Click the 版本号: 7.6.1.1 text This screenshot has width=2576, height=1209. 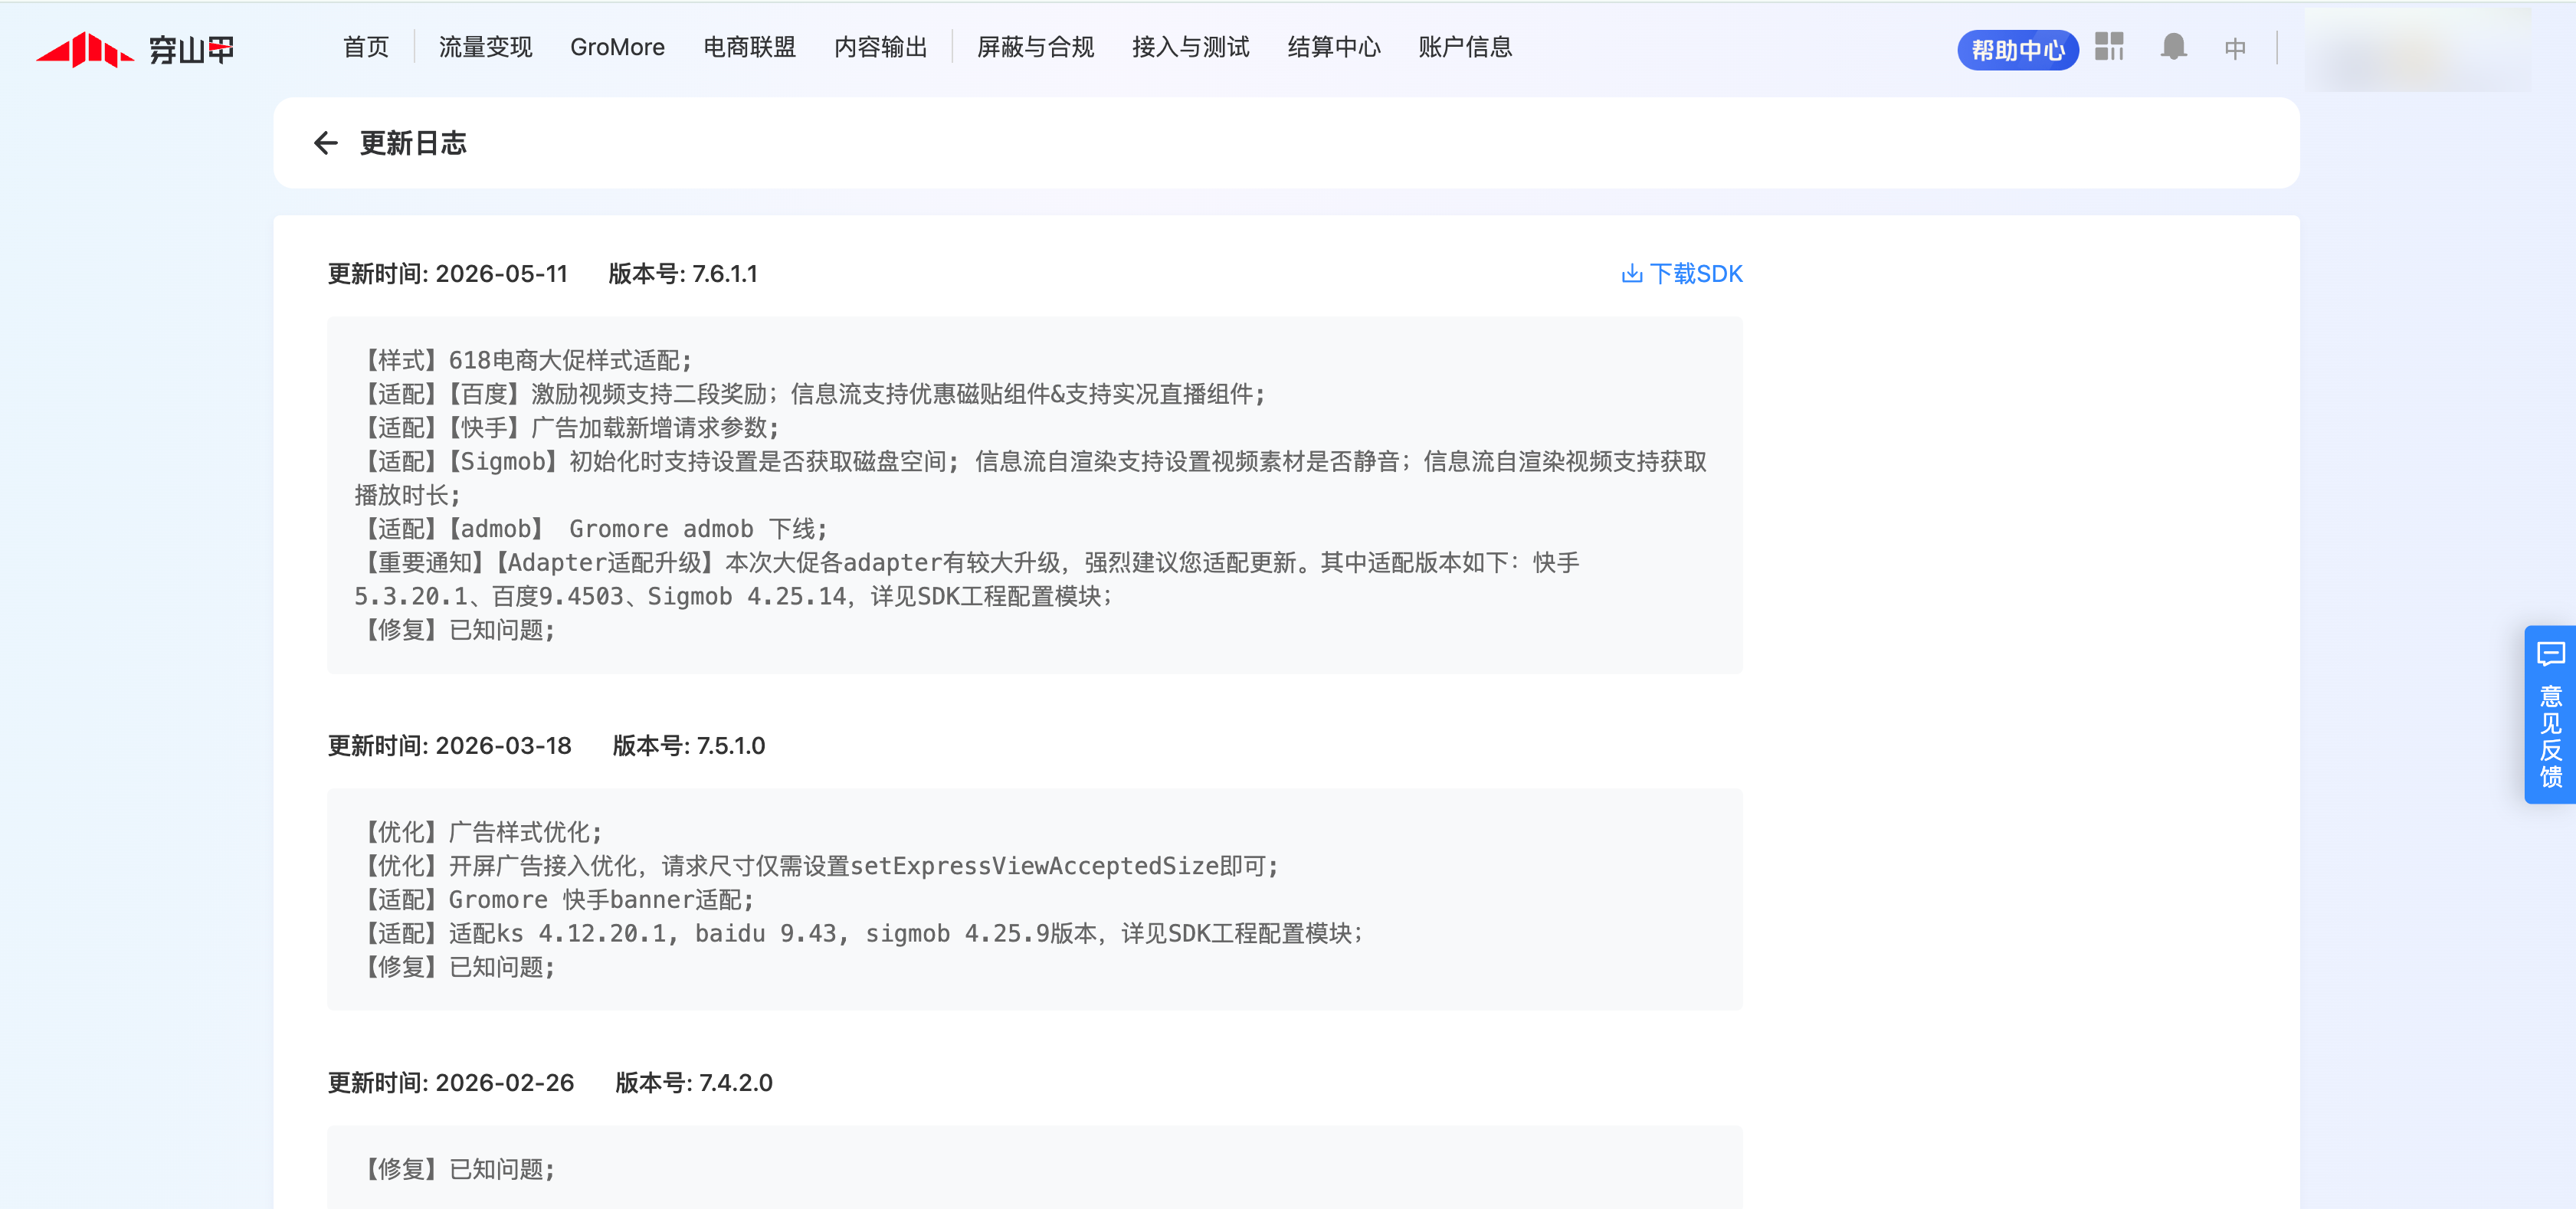click(x=683, y=274)
